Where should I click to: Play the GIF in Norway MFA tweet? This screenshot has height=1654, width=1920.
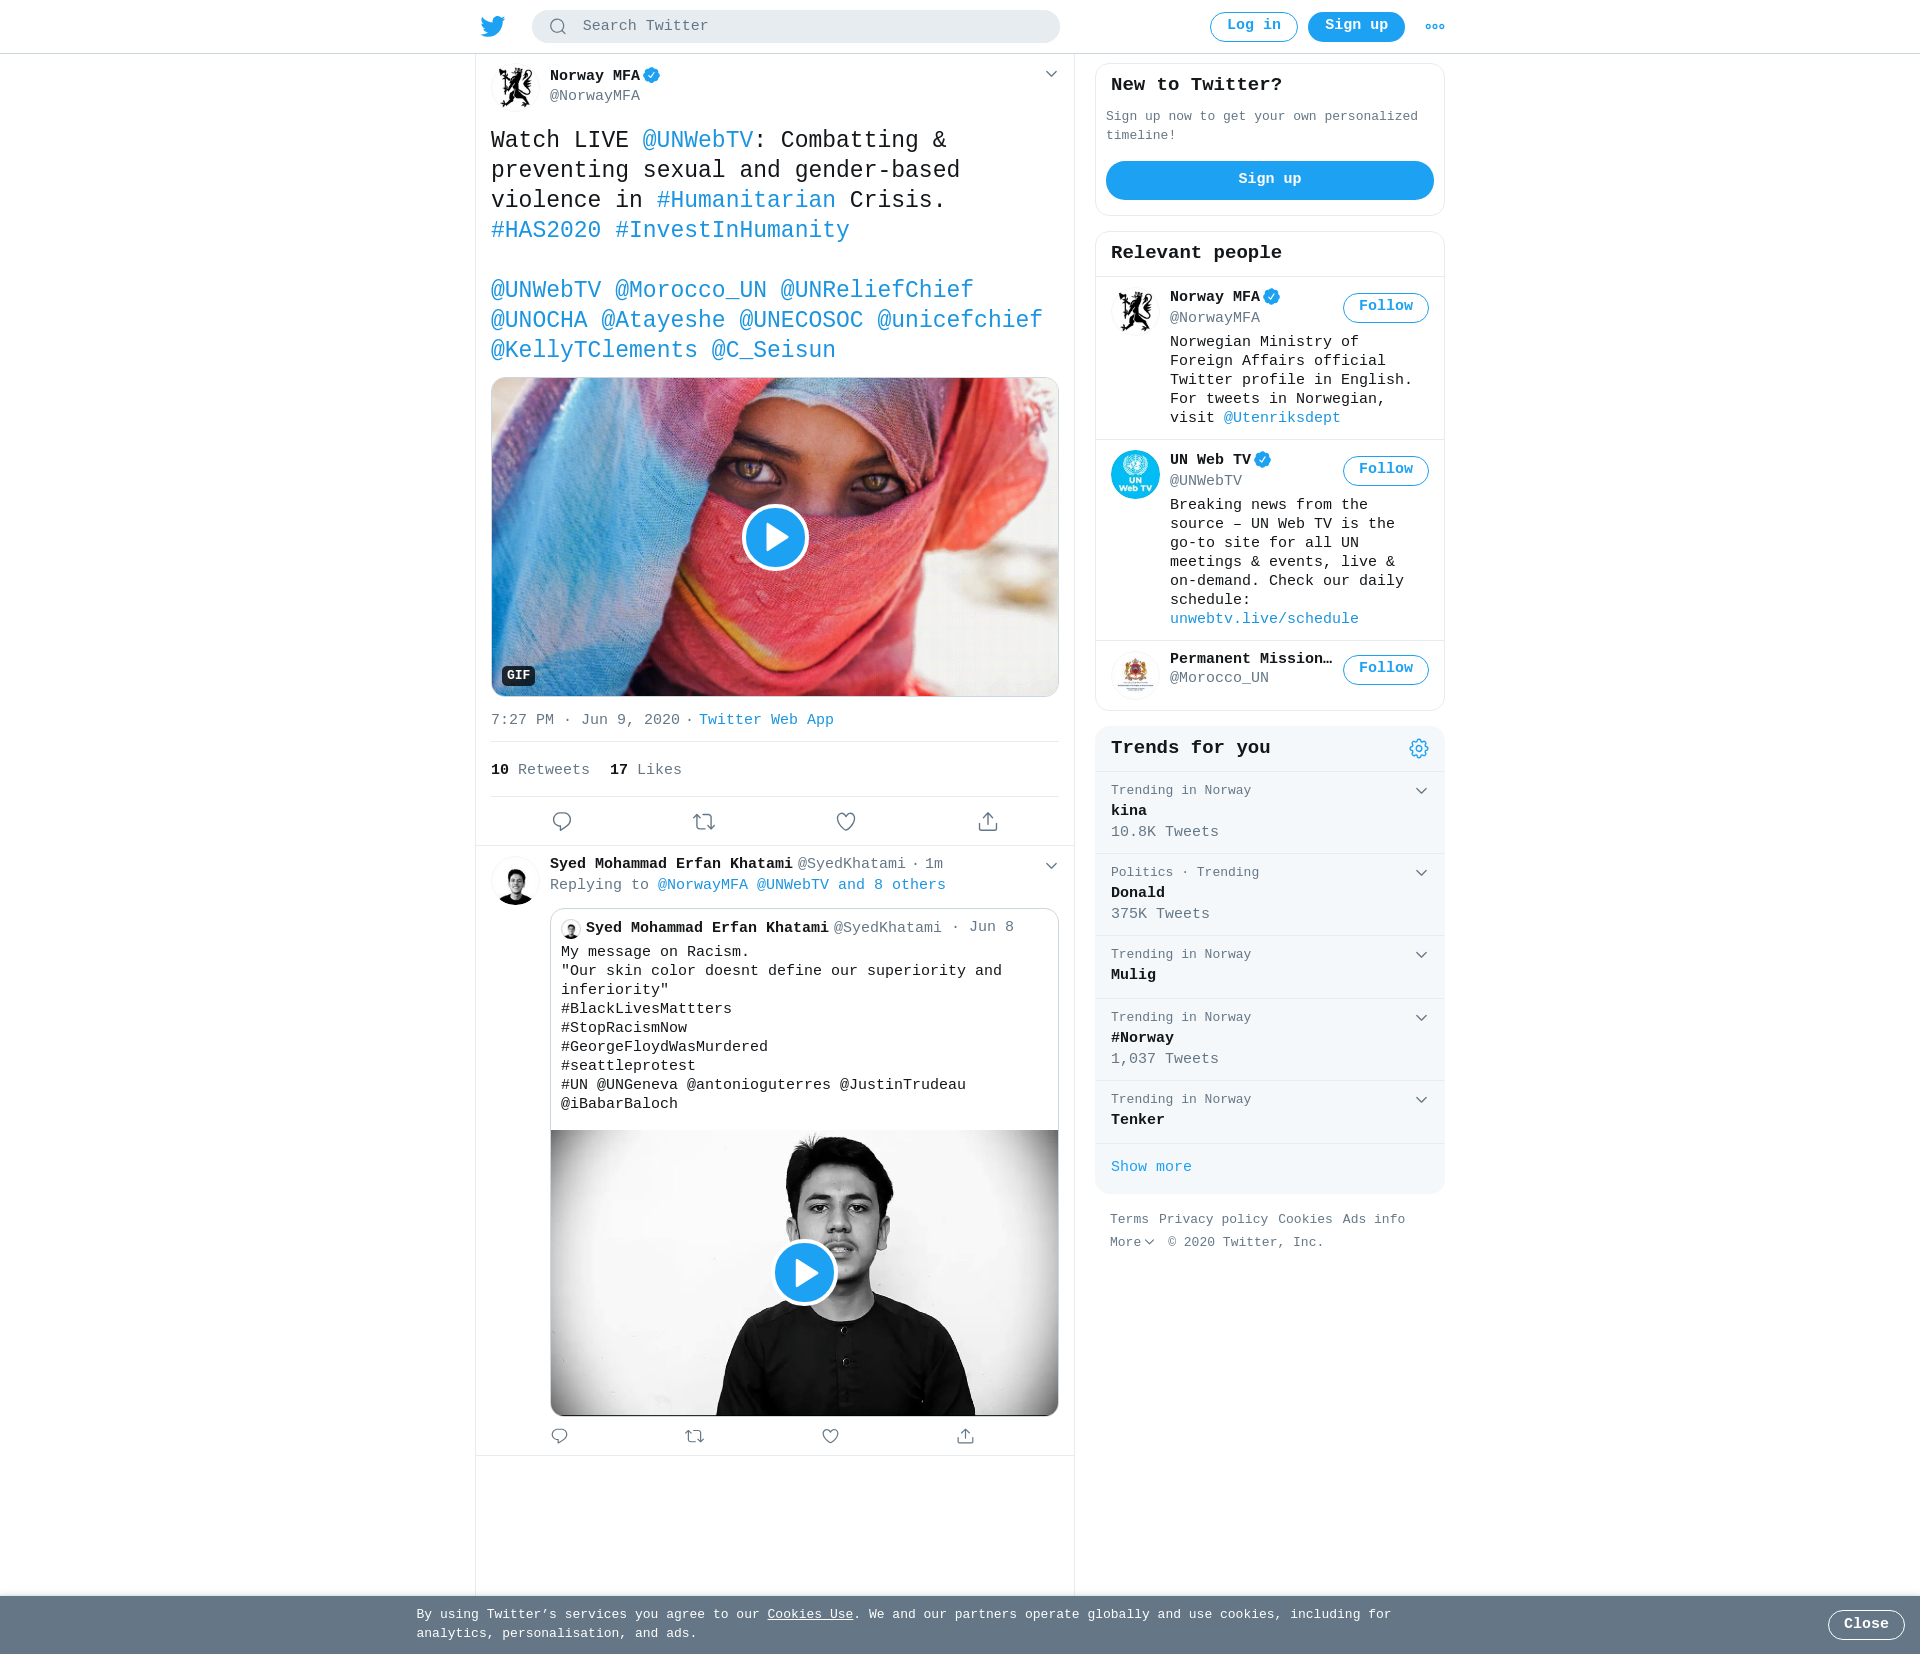coord(775,538)
